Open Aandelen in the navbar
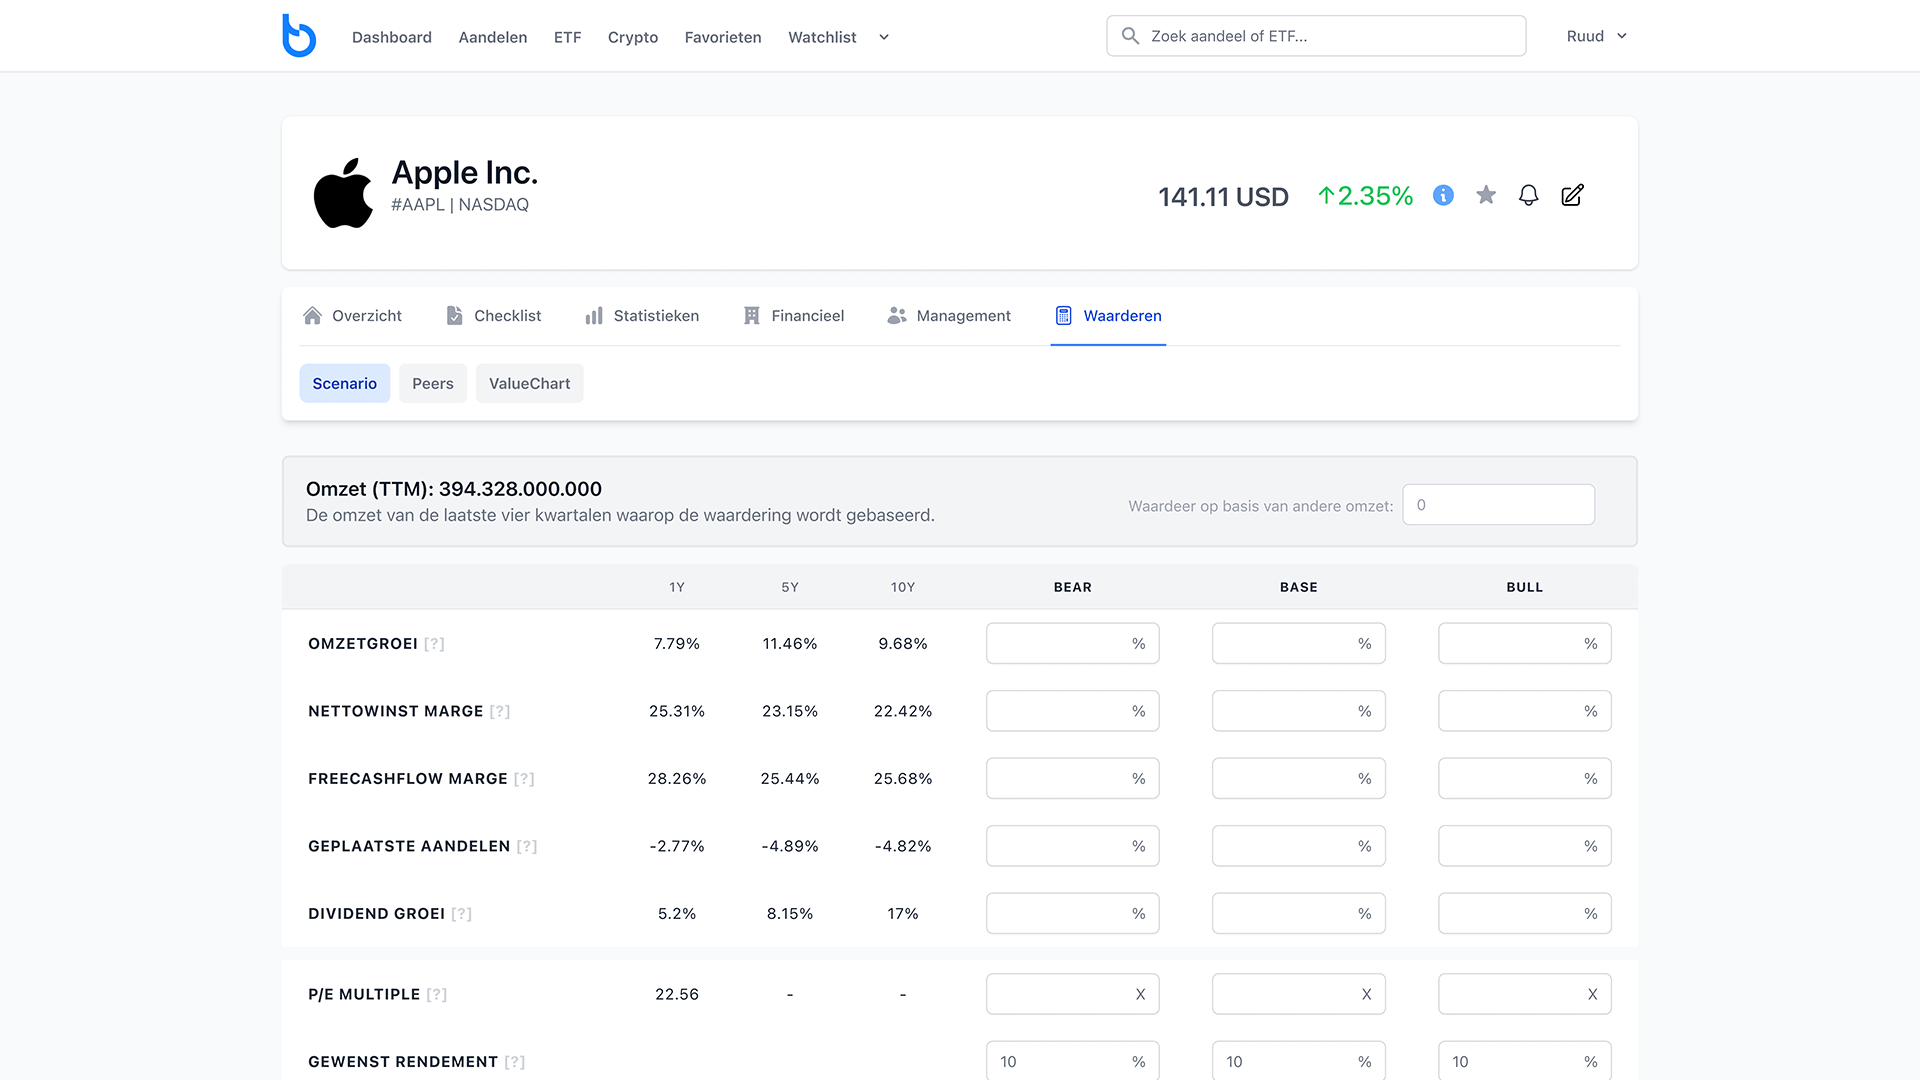Screen dimensions: 1920x1080 [x=493, y=37]
